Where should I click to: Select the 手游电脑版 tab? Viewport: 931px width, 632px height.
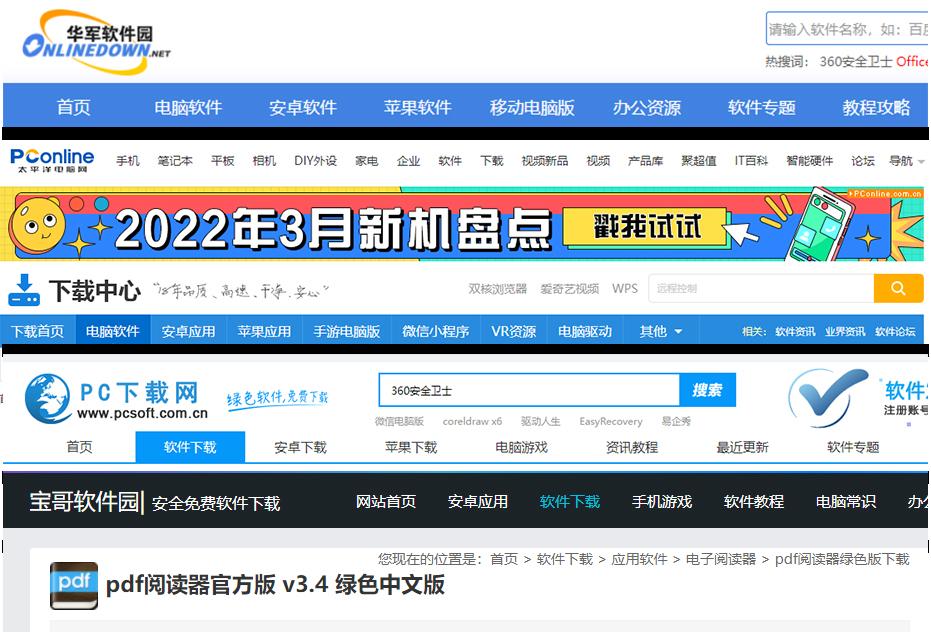coord(347,331)
